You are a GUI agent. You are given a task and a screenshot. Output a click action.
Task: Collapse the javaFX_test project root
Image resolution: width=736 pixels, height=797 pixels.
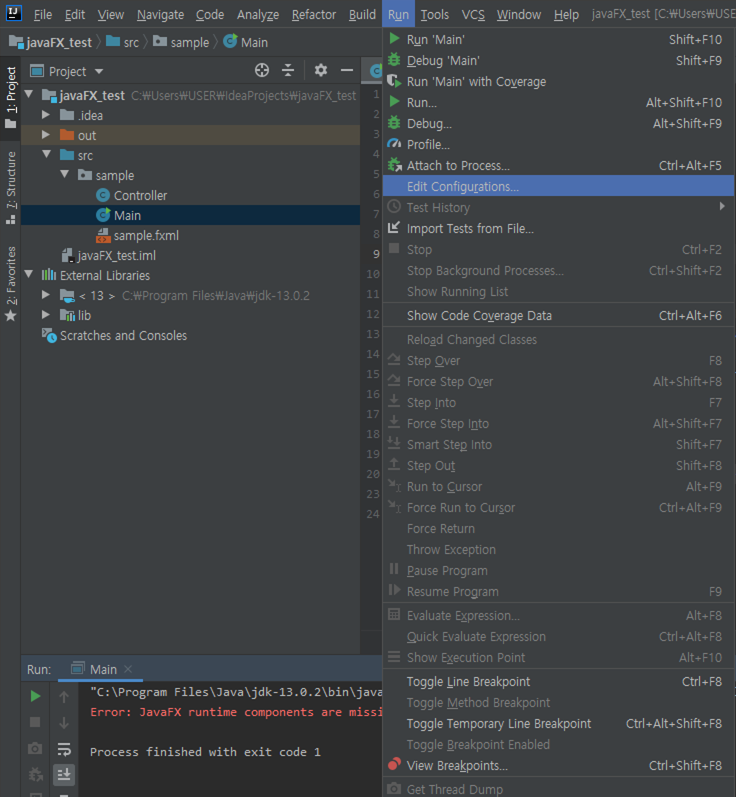tap(29, 94)
